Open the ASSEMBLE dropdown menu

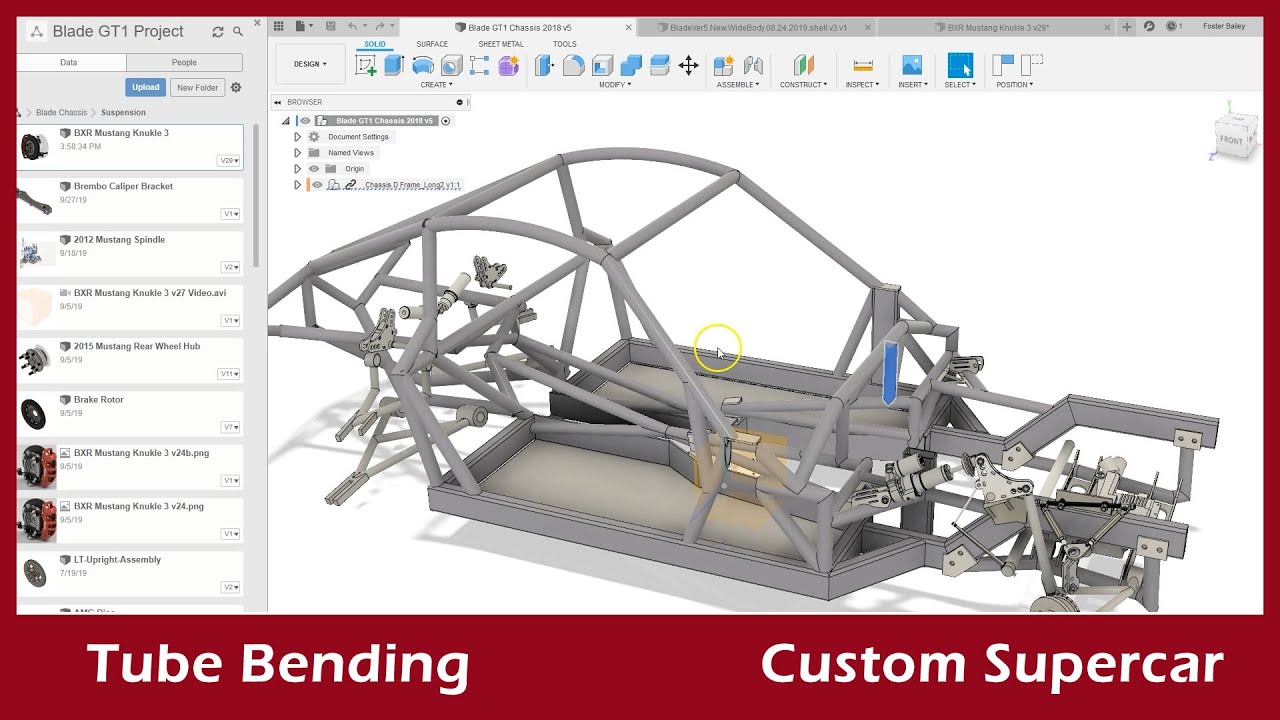coord(738,85)
